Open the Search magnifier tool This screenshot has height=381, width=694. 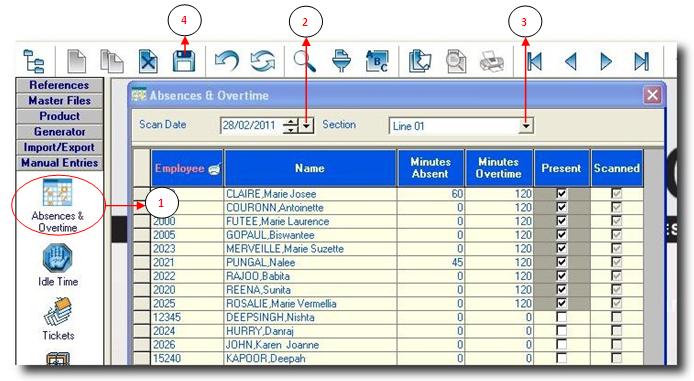(305, 61)
